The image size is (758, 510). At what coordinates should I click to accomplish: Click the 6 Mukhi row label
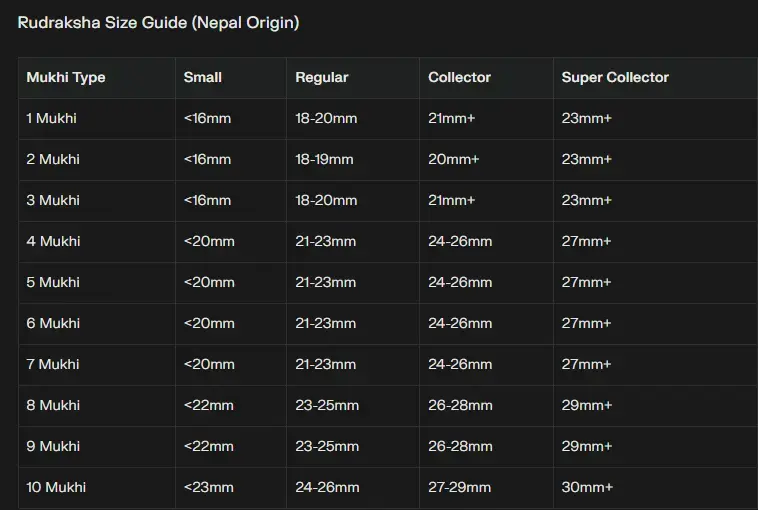(x=53, y=323)
